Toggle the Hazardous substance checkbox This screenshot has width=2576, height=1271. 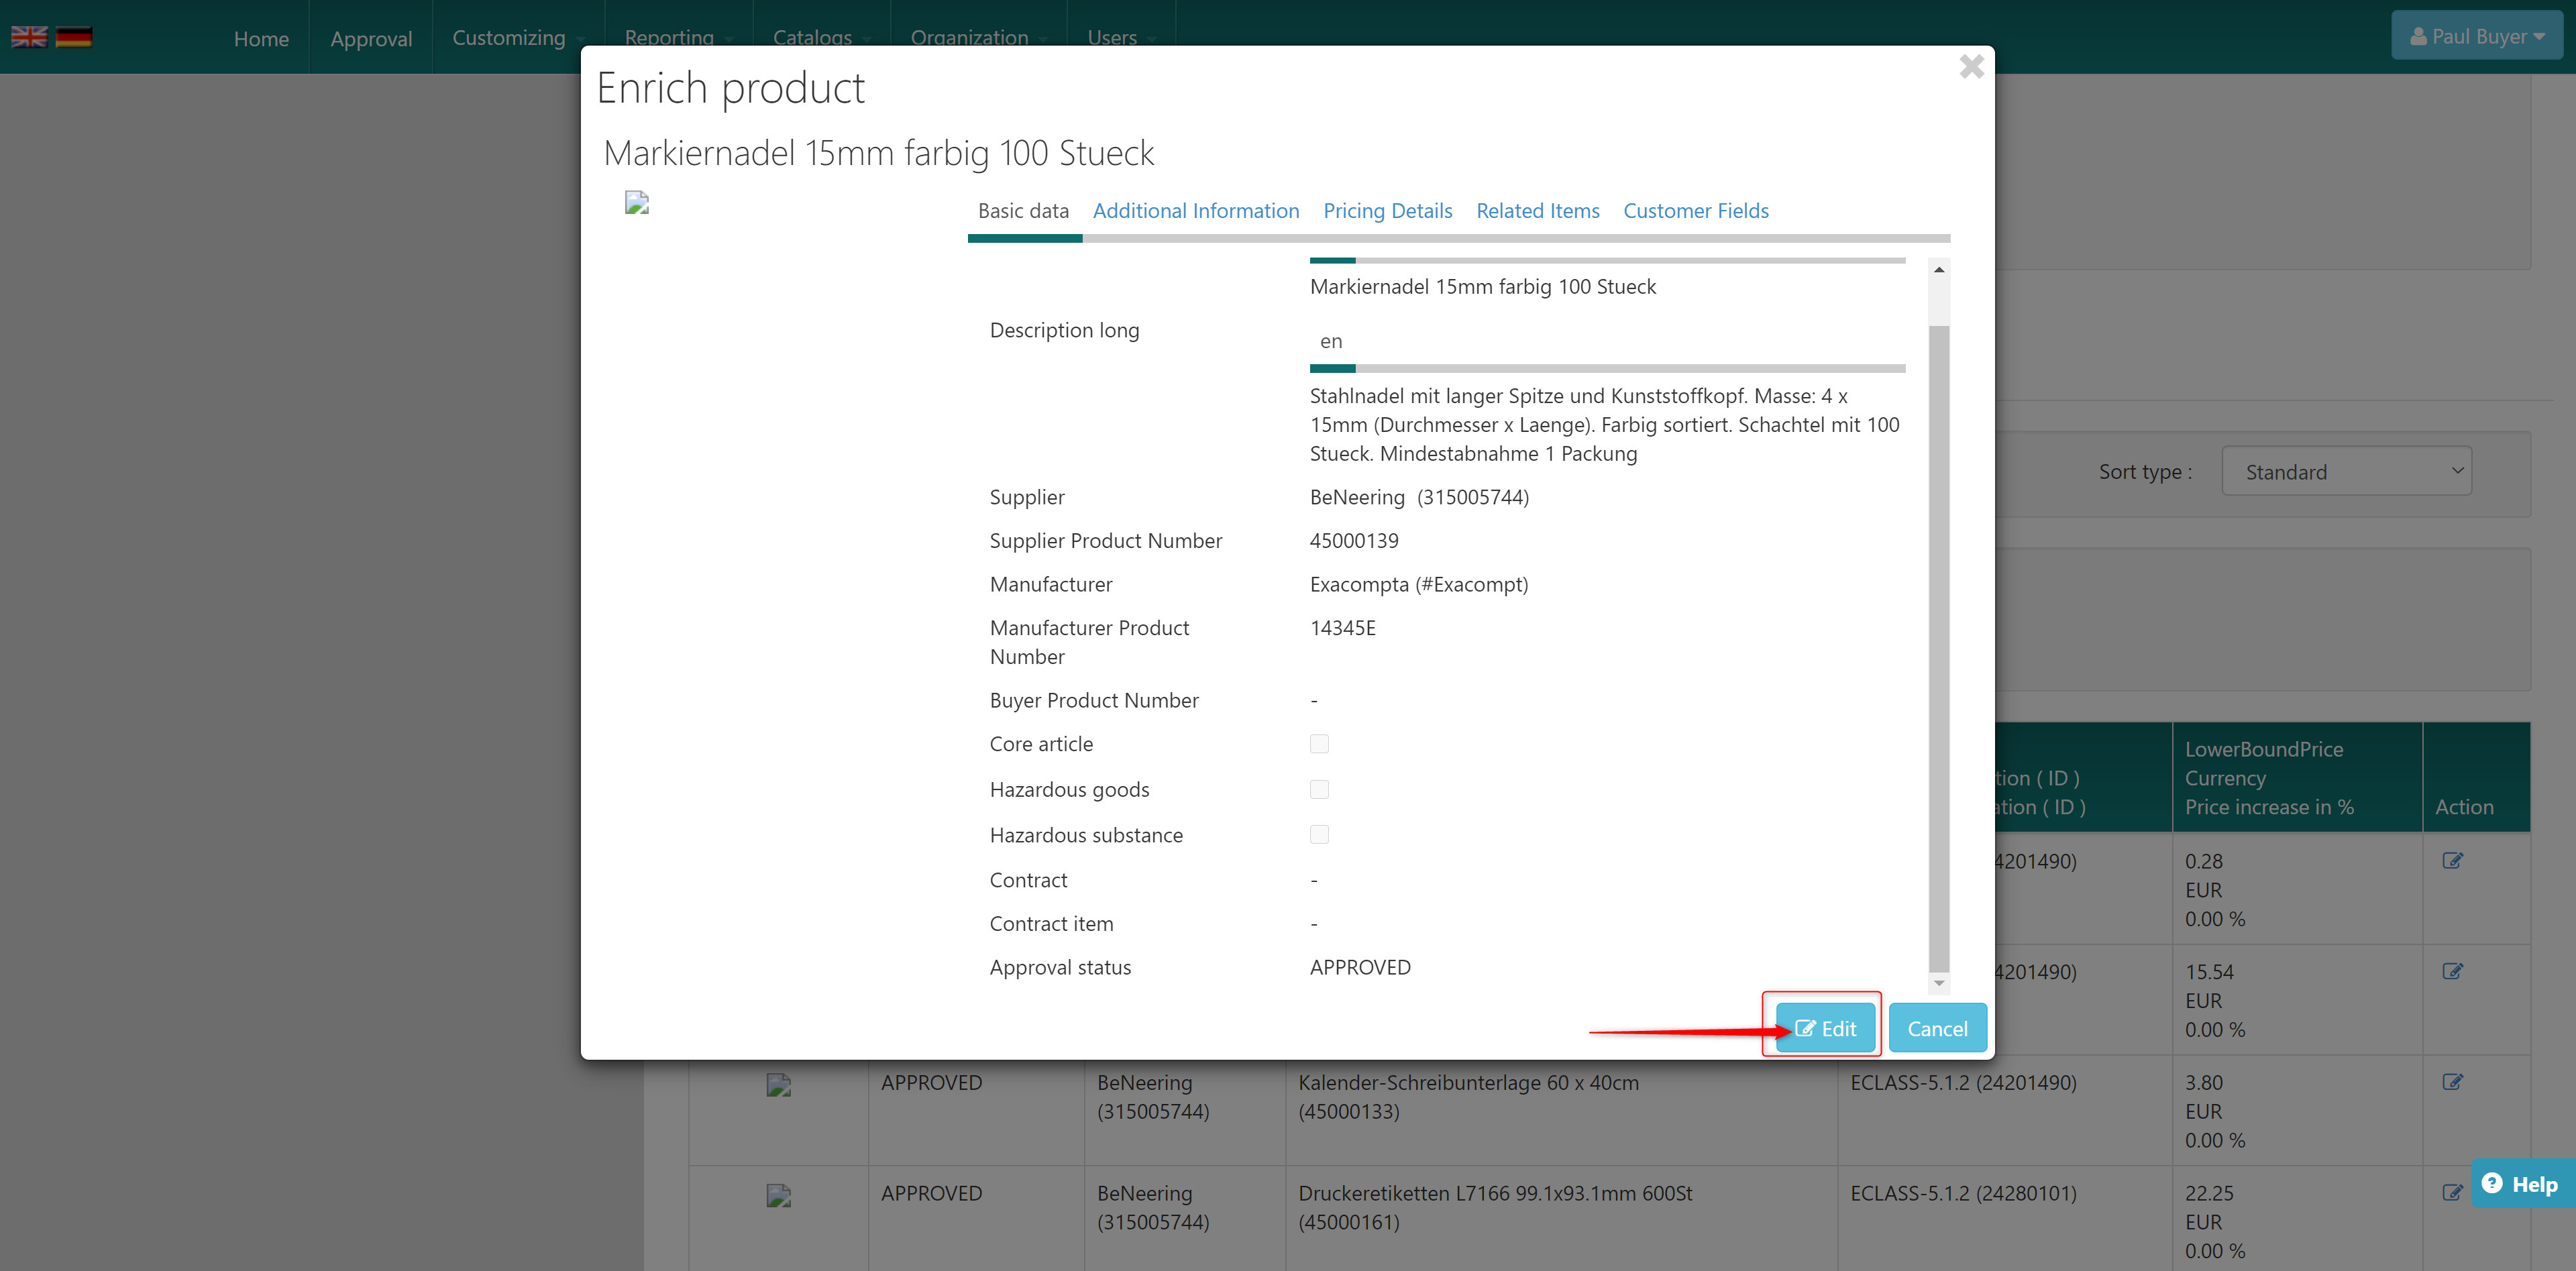1319,834
